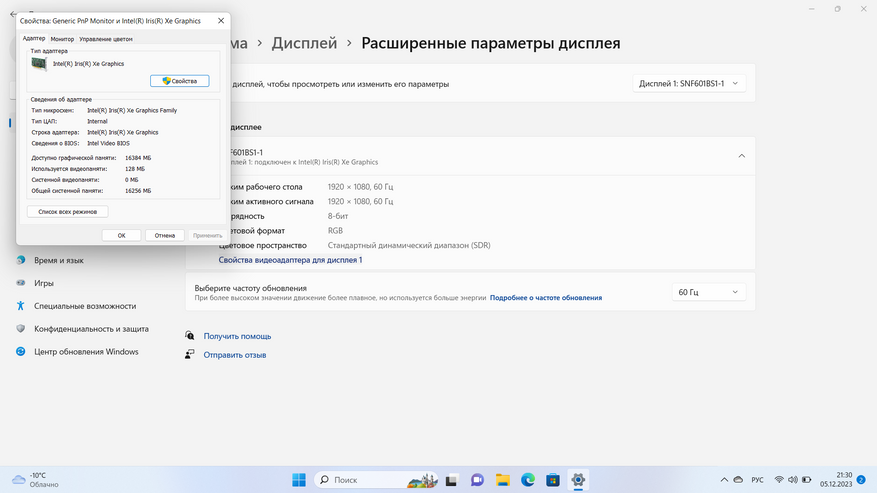Image resolution: width=877 pixels, height=493 pixels.
Task: Collapse the SNF601BS1-1 display information panel
Action: (x=741, y=156)
